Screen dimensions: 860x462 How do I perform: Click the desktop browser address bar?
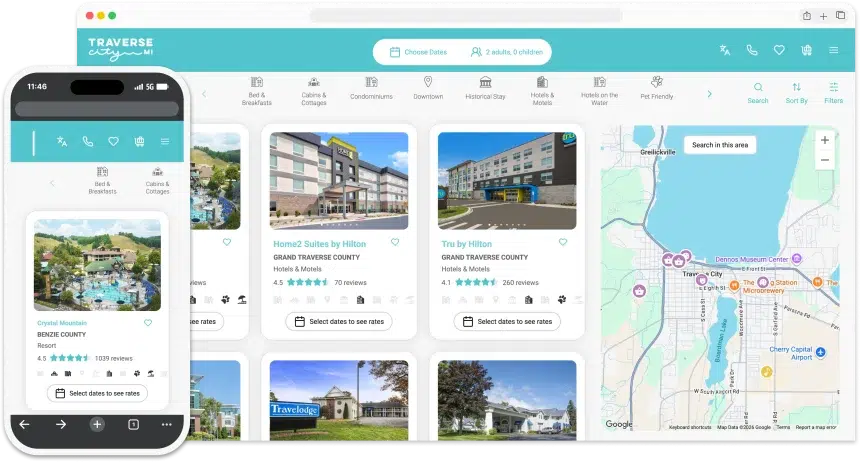point(466,15)
